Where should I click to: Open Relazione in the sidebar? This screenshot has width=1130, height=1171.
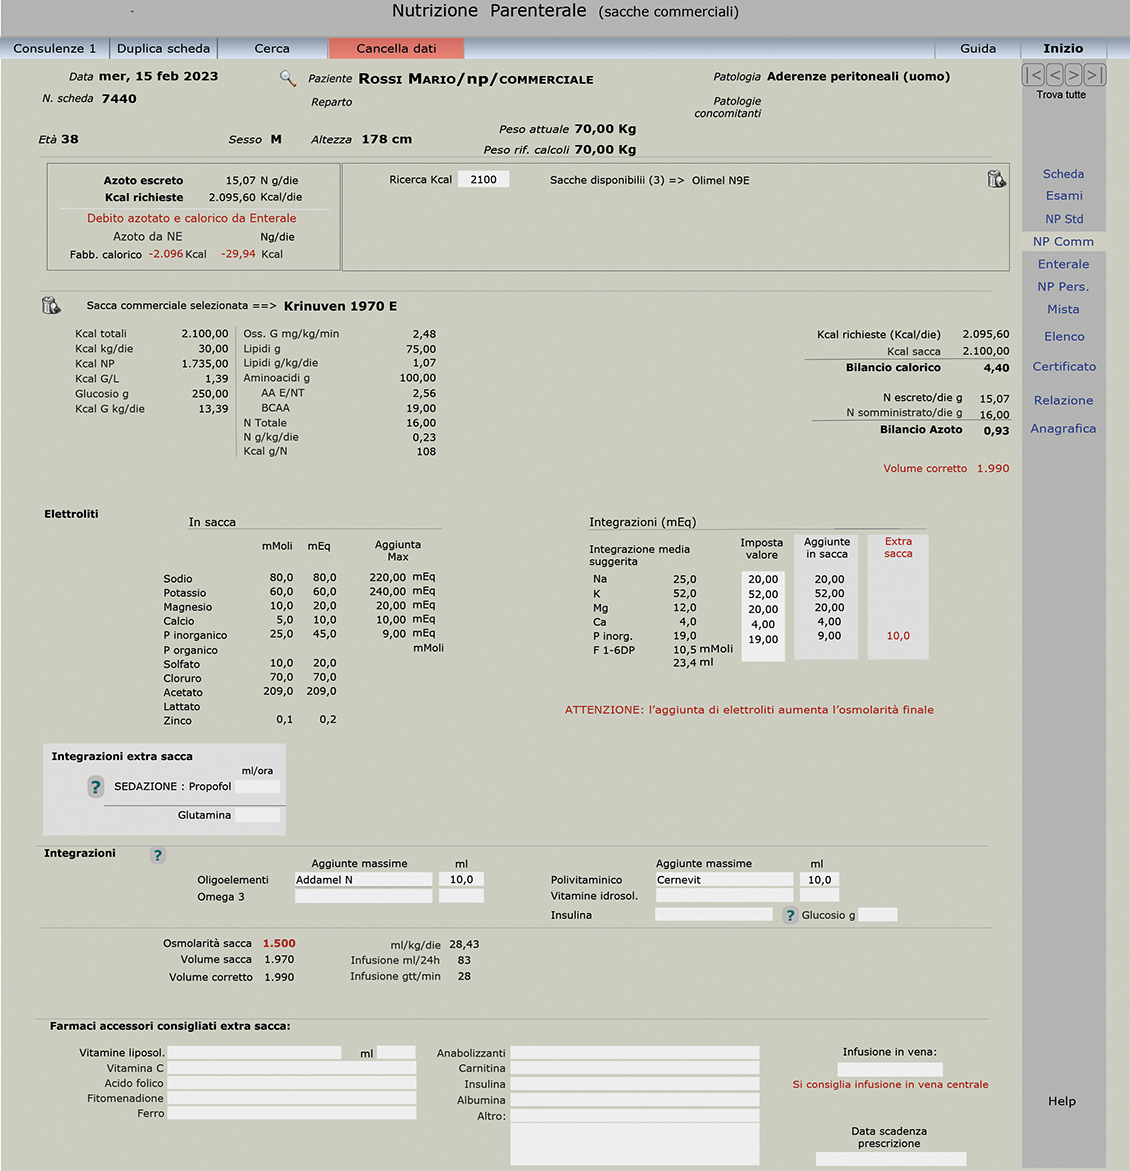(x=1064, y=400)
